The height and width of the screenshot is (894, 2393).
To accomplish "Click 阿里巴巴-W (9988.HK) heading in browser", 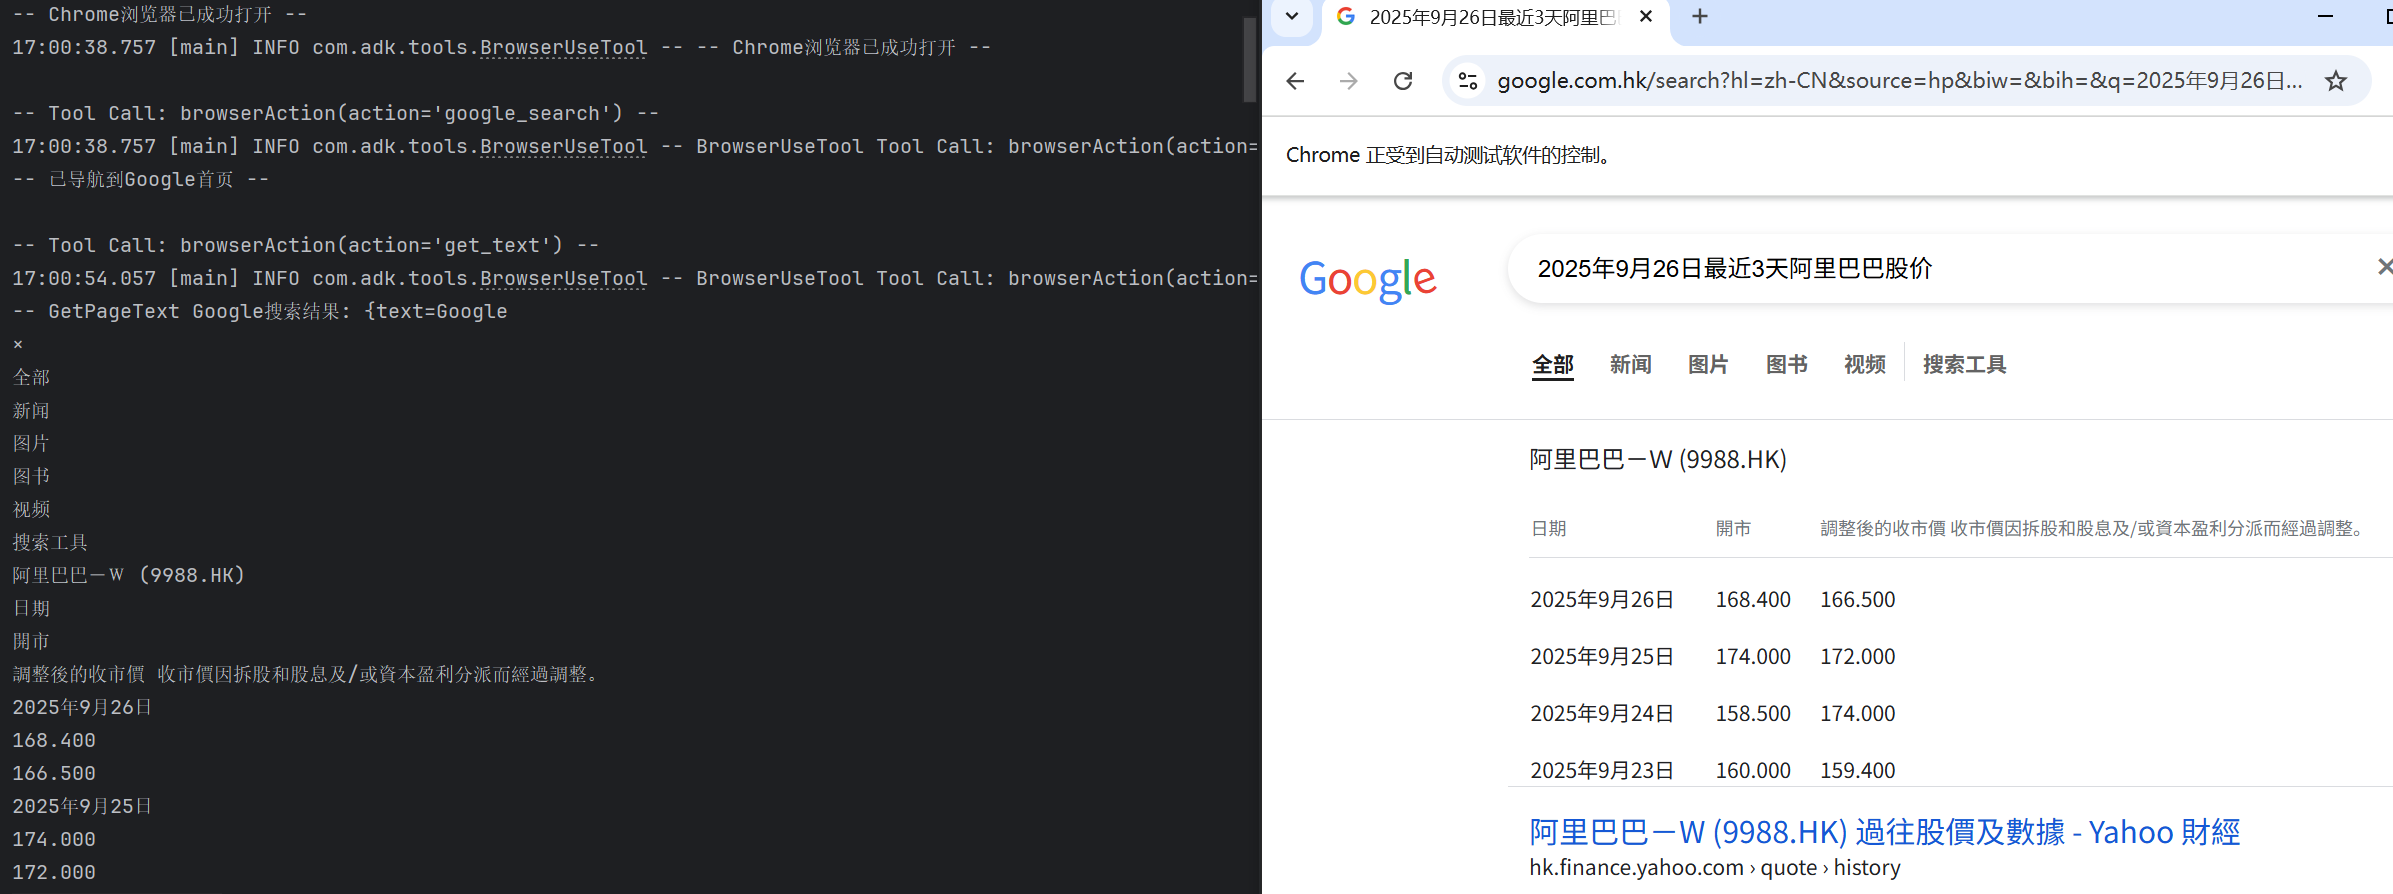I will pyautogui.click(x=1658, y=459).
